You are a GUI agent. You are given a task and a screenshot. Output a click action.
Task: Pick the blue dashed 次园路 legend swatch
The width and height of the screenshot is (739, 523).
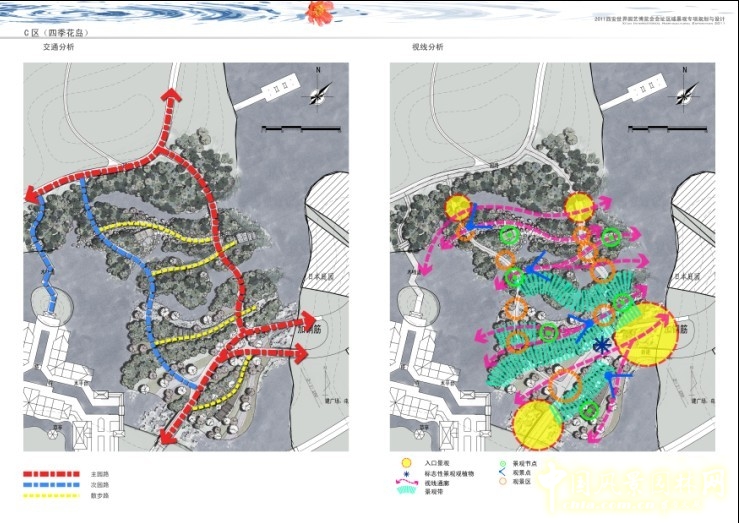coord(53,484)
